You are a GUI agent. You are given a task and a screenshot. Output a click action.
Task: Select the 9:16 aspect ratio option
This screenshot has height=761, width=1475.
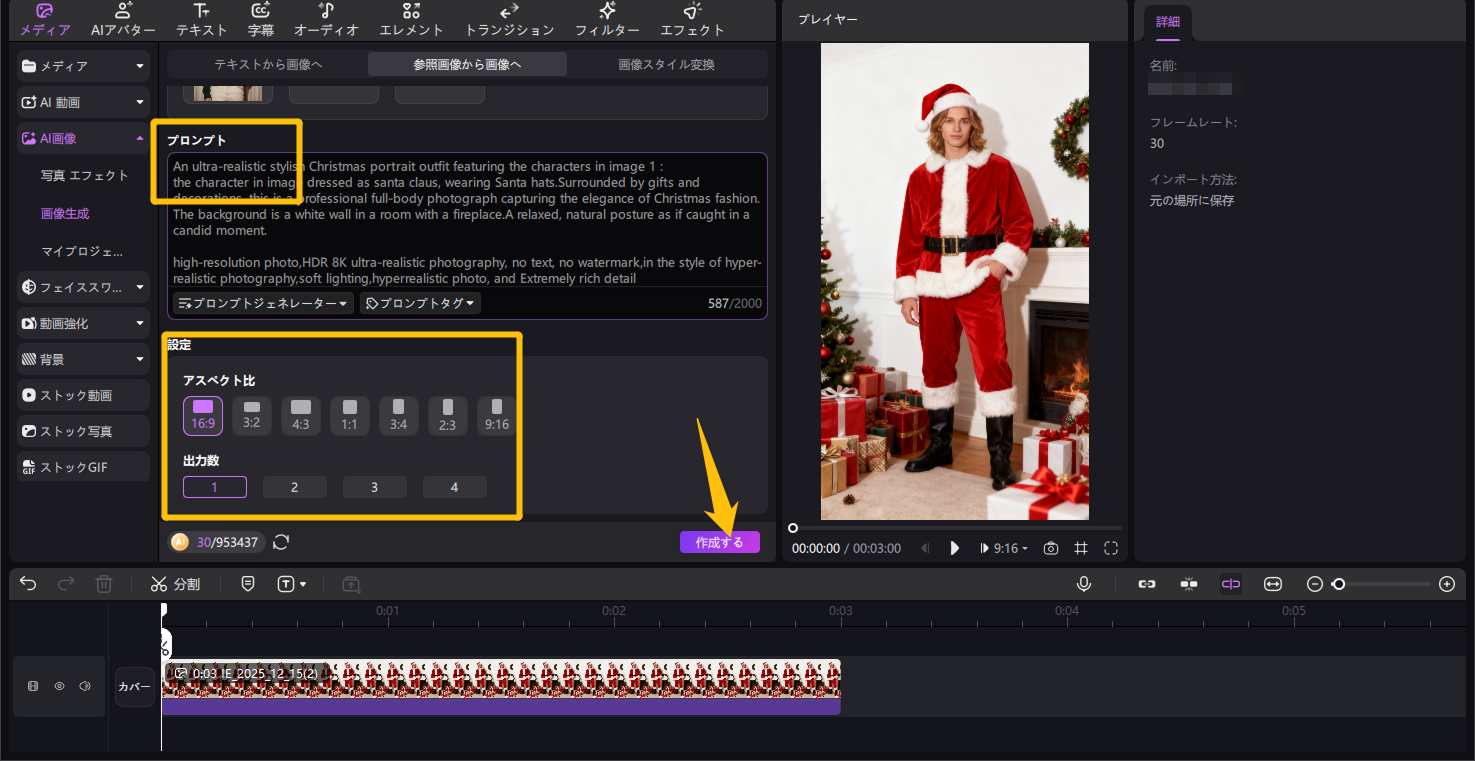click(496, 415)
